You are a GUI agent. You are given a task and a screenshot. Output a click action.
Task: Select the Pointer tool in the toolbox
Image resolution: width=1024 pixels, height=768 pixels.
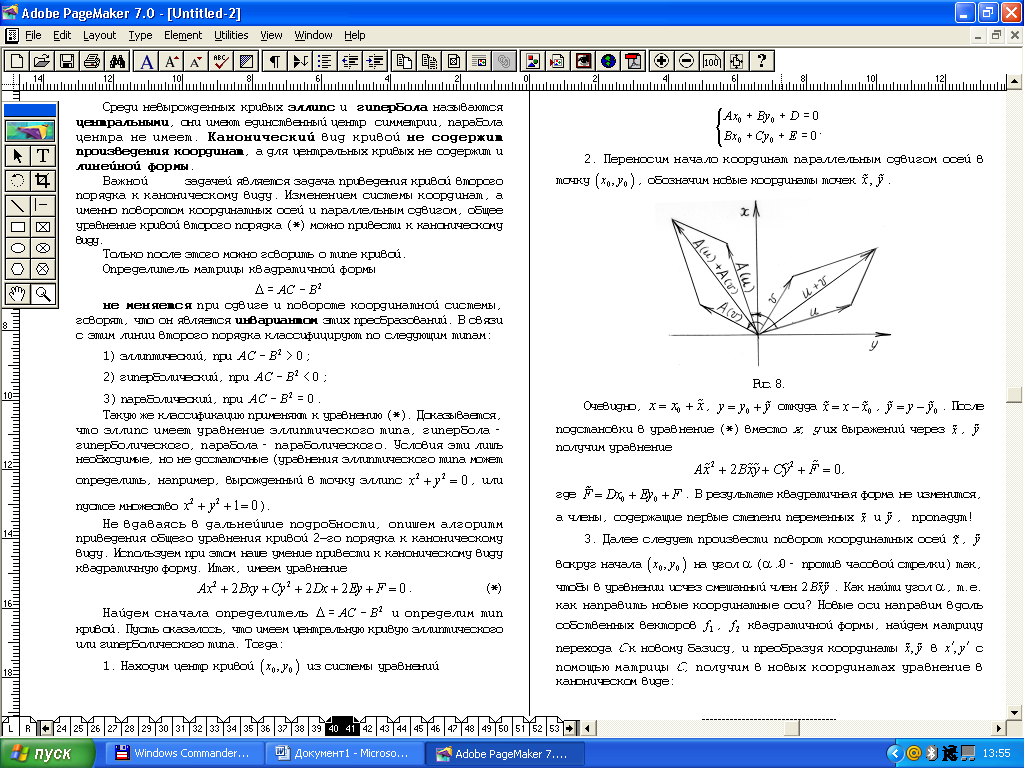point(18,155)
